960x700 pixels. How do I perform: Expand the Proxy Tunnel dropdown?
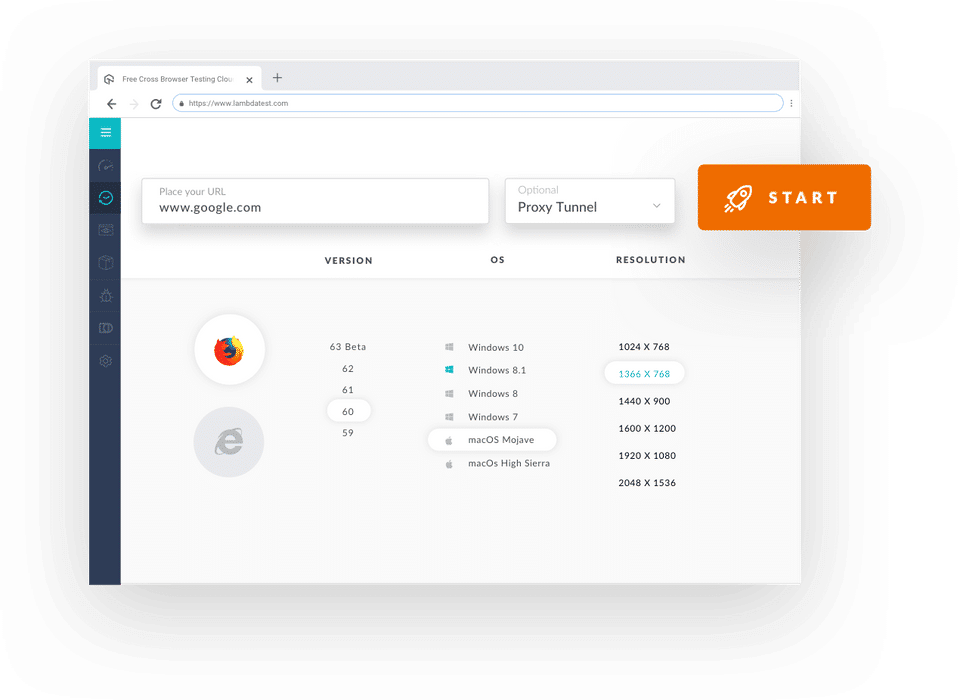(x=590, y=201)
